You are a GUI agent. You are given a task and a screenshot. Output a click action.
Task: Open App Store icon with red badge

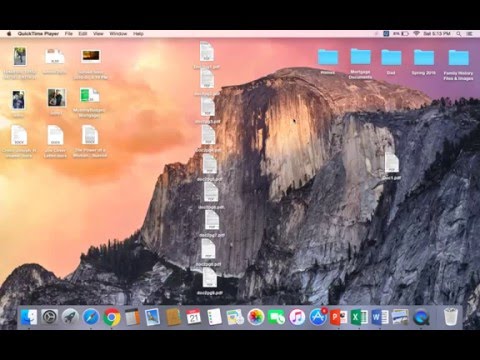click(x=318, y=317)
